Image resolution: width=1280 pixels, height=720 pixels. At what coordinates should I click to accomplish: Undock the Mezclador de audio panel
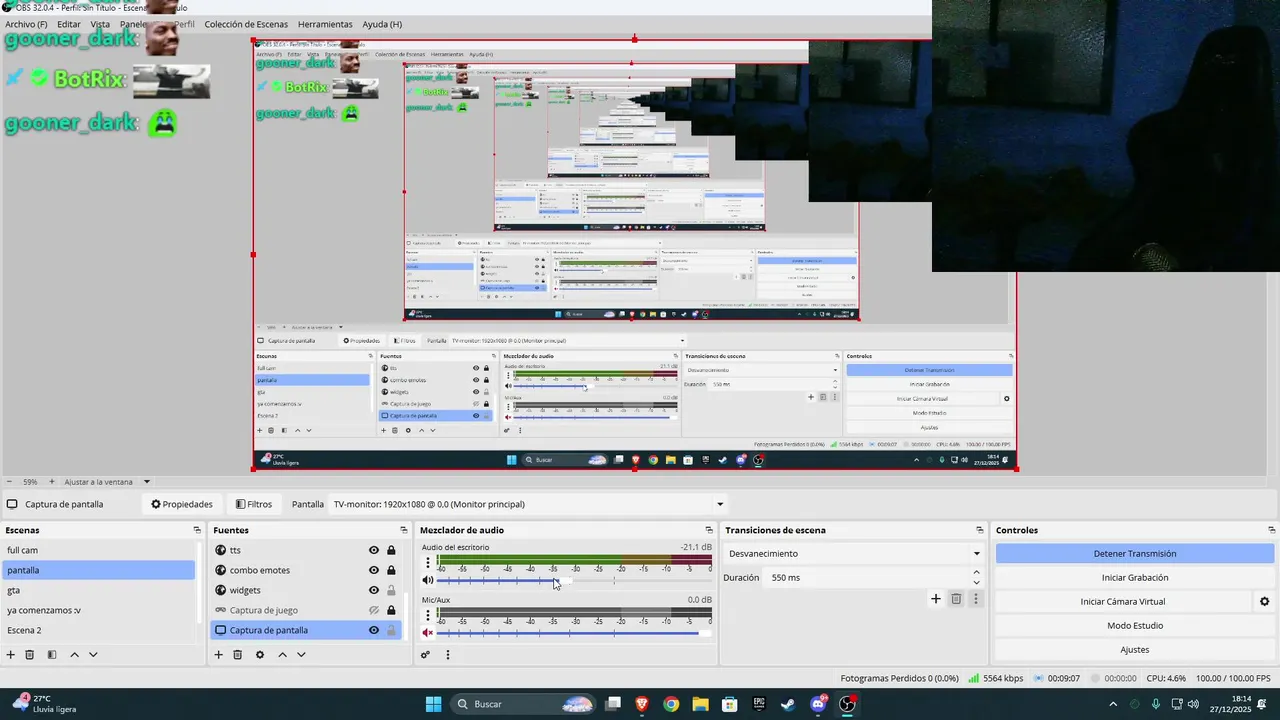(x=709, y=530)
